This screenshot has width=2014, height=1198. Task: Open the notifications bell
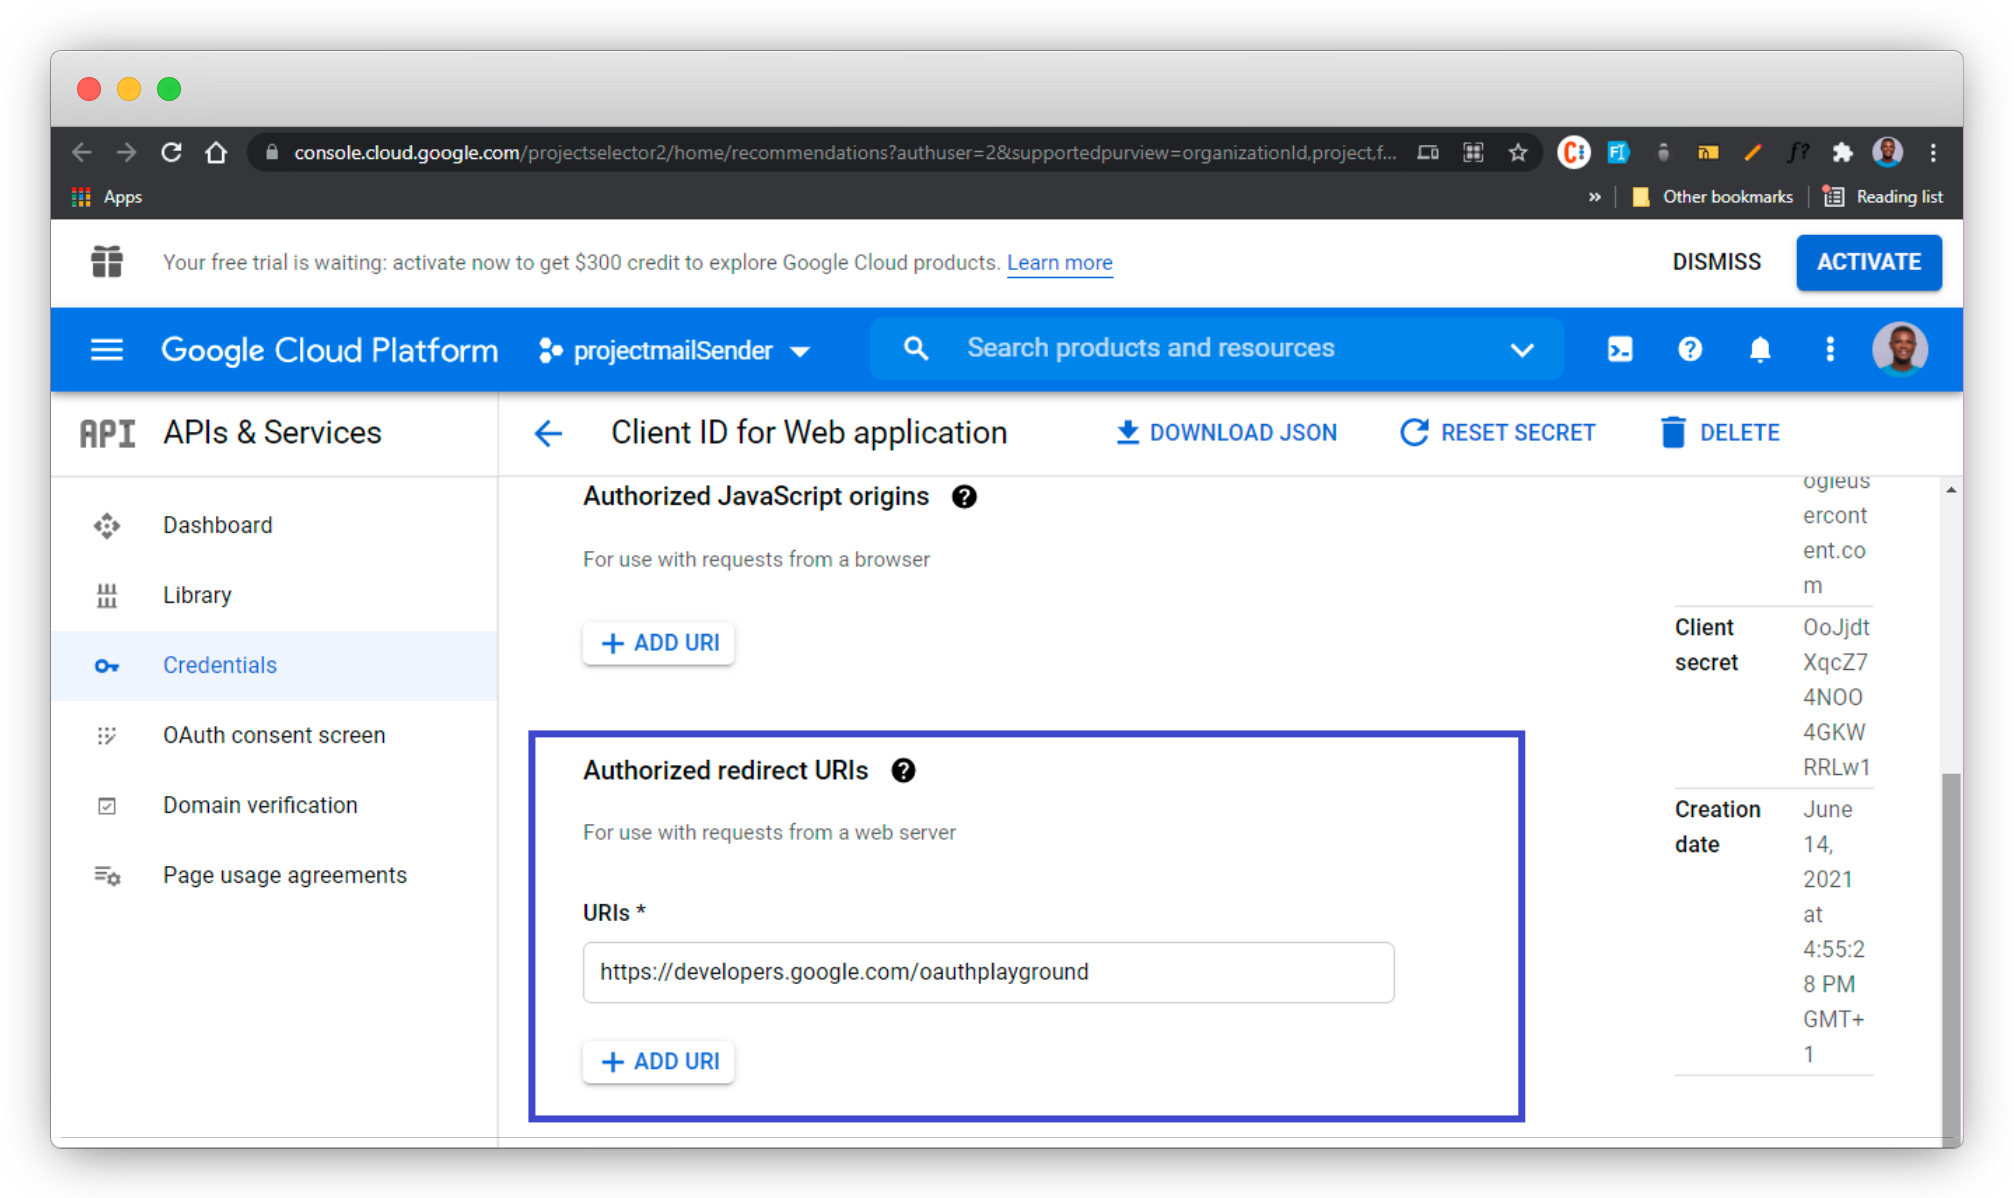(x=1760, y=349)
